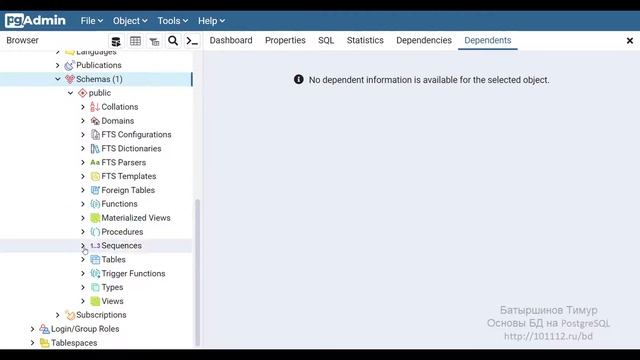
Task: Expand the FTS Parsers node
Action: pos(83,162)
